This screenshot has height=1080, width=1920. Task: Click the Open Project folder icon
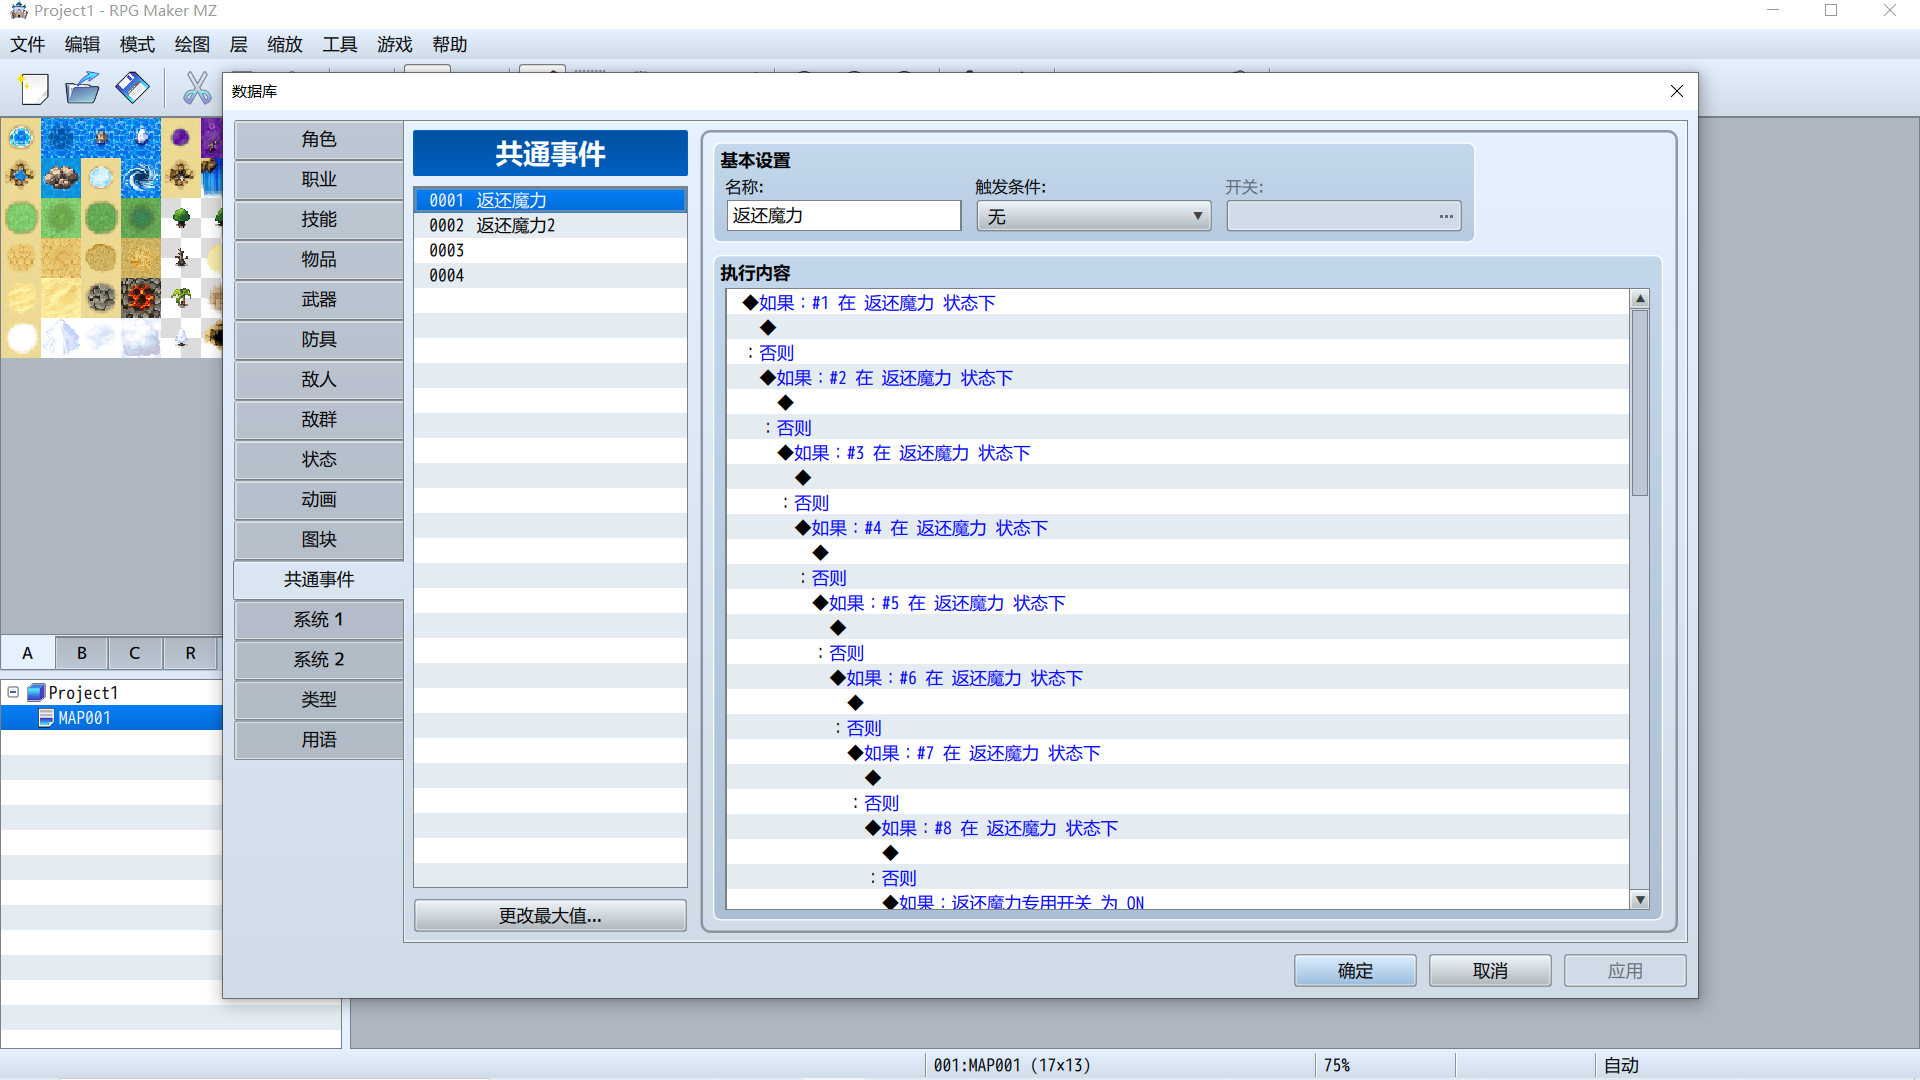83,89
